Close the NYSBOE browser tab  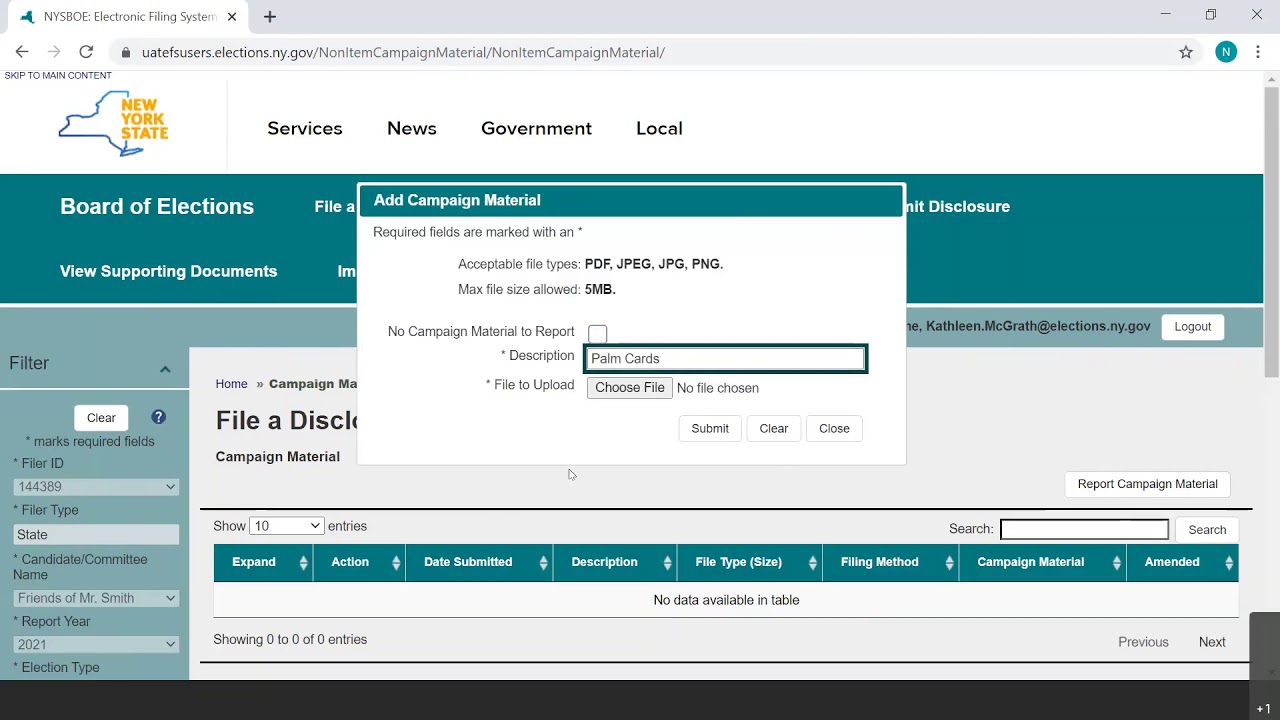click(x=232, y=16)
